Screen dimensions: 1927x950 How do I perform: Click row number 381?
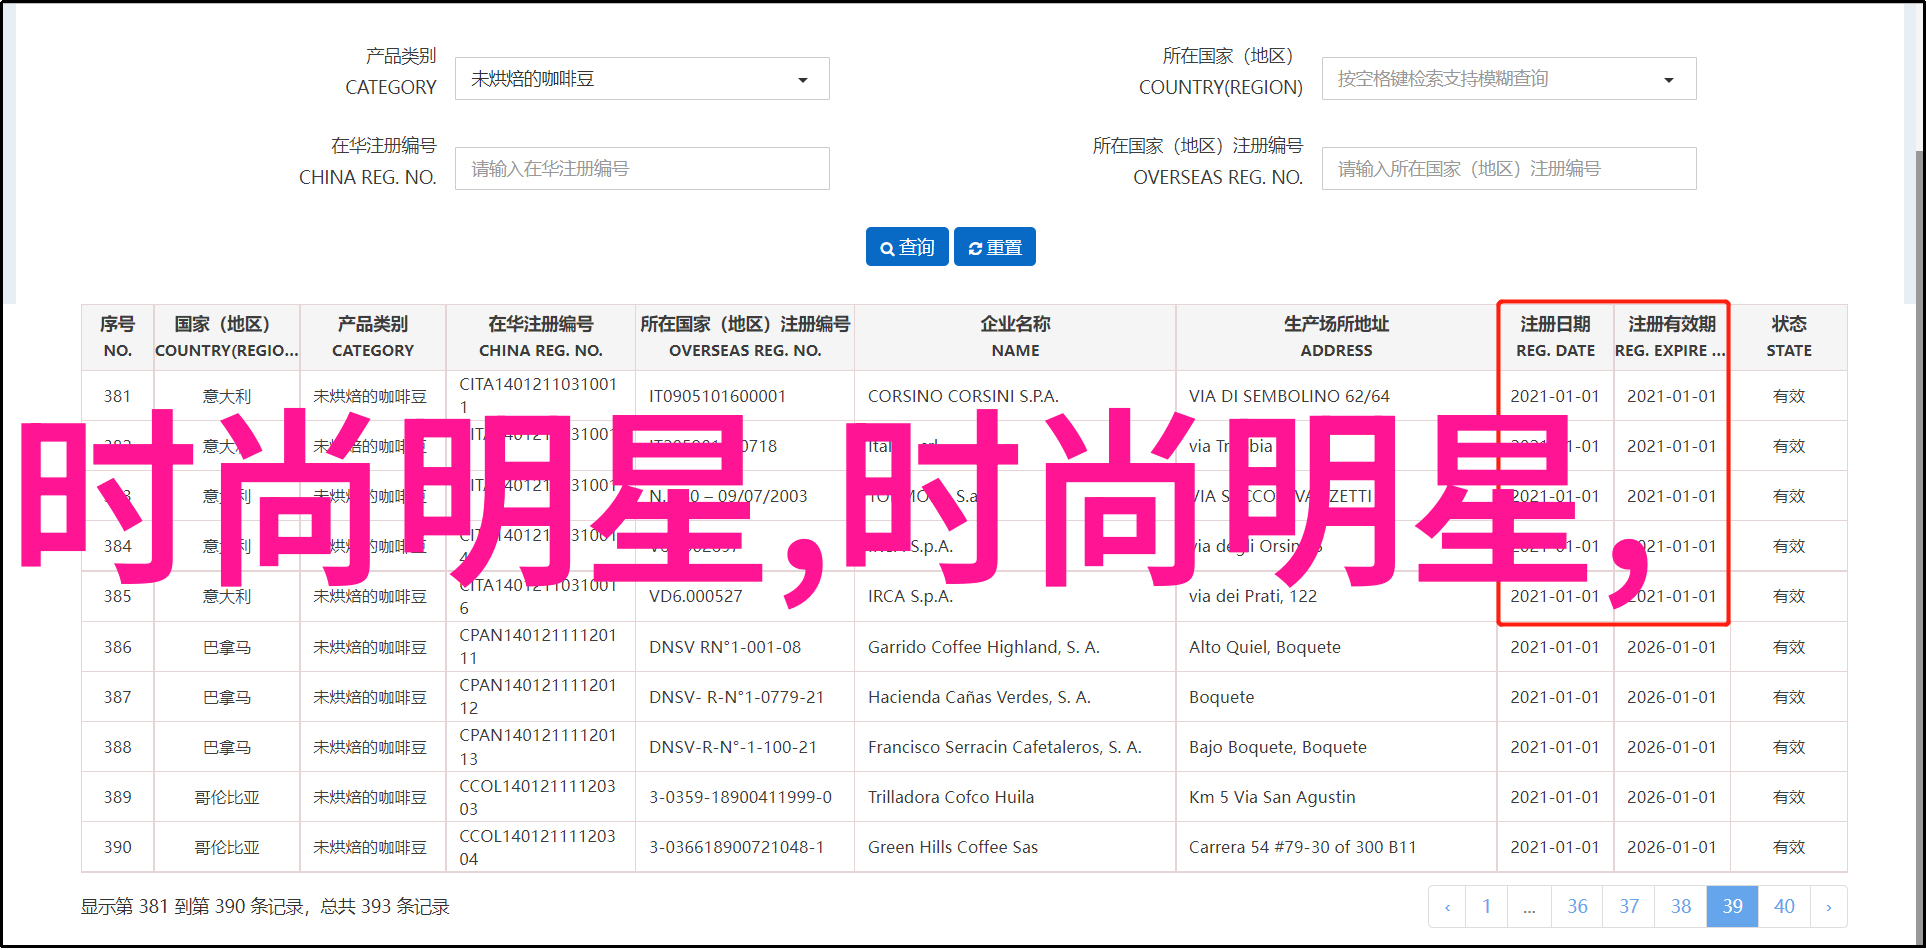click(117, 396)
